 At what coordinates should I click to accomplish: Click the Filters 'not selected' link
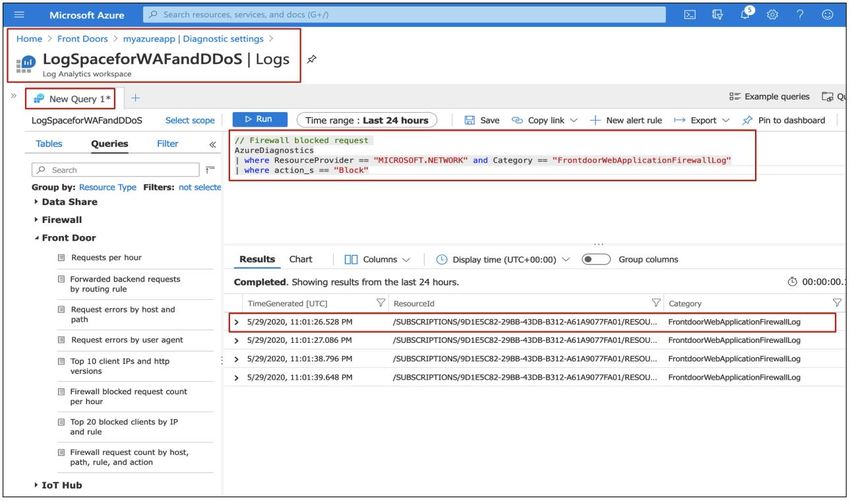click(x=199, y=187)
